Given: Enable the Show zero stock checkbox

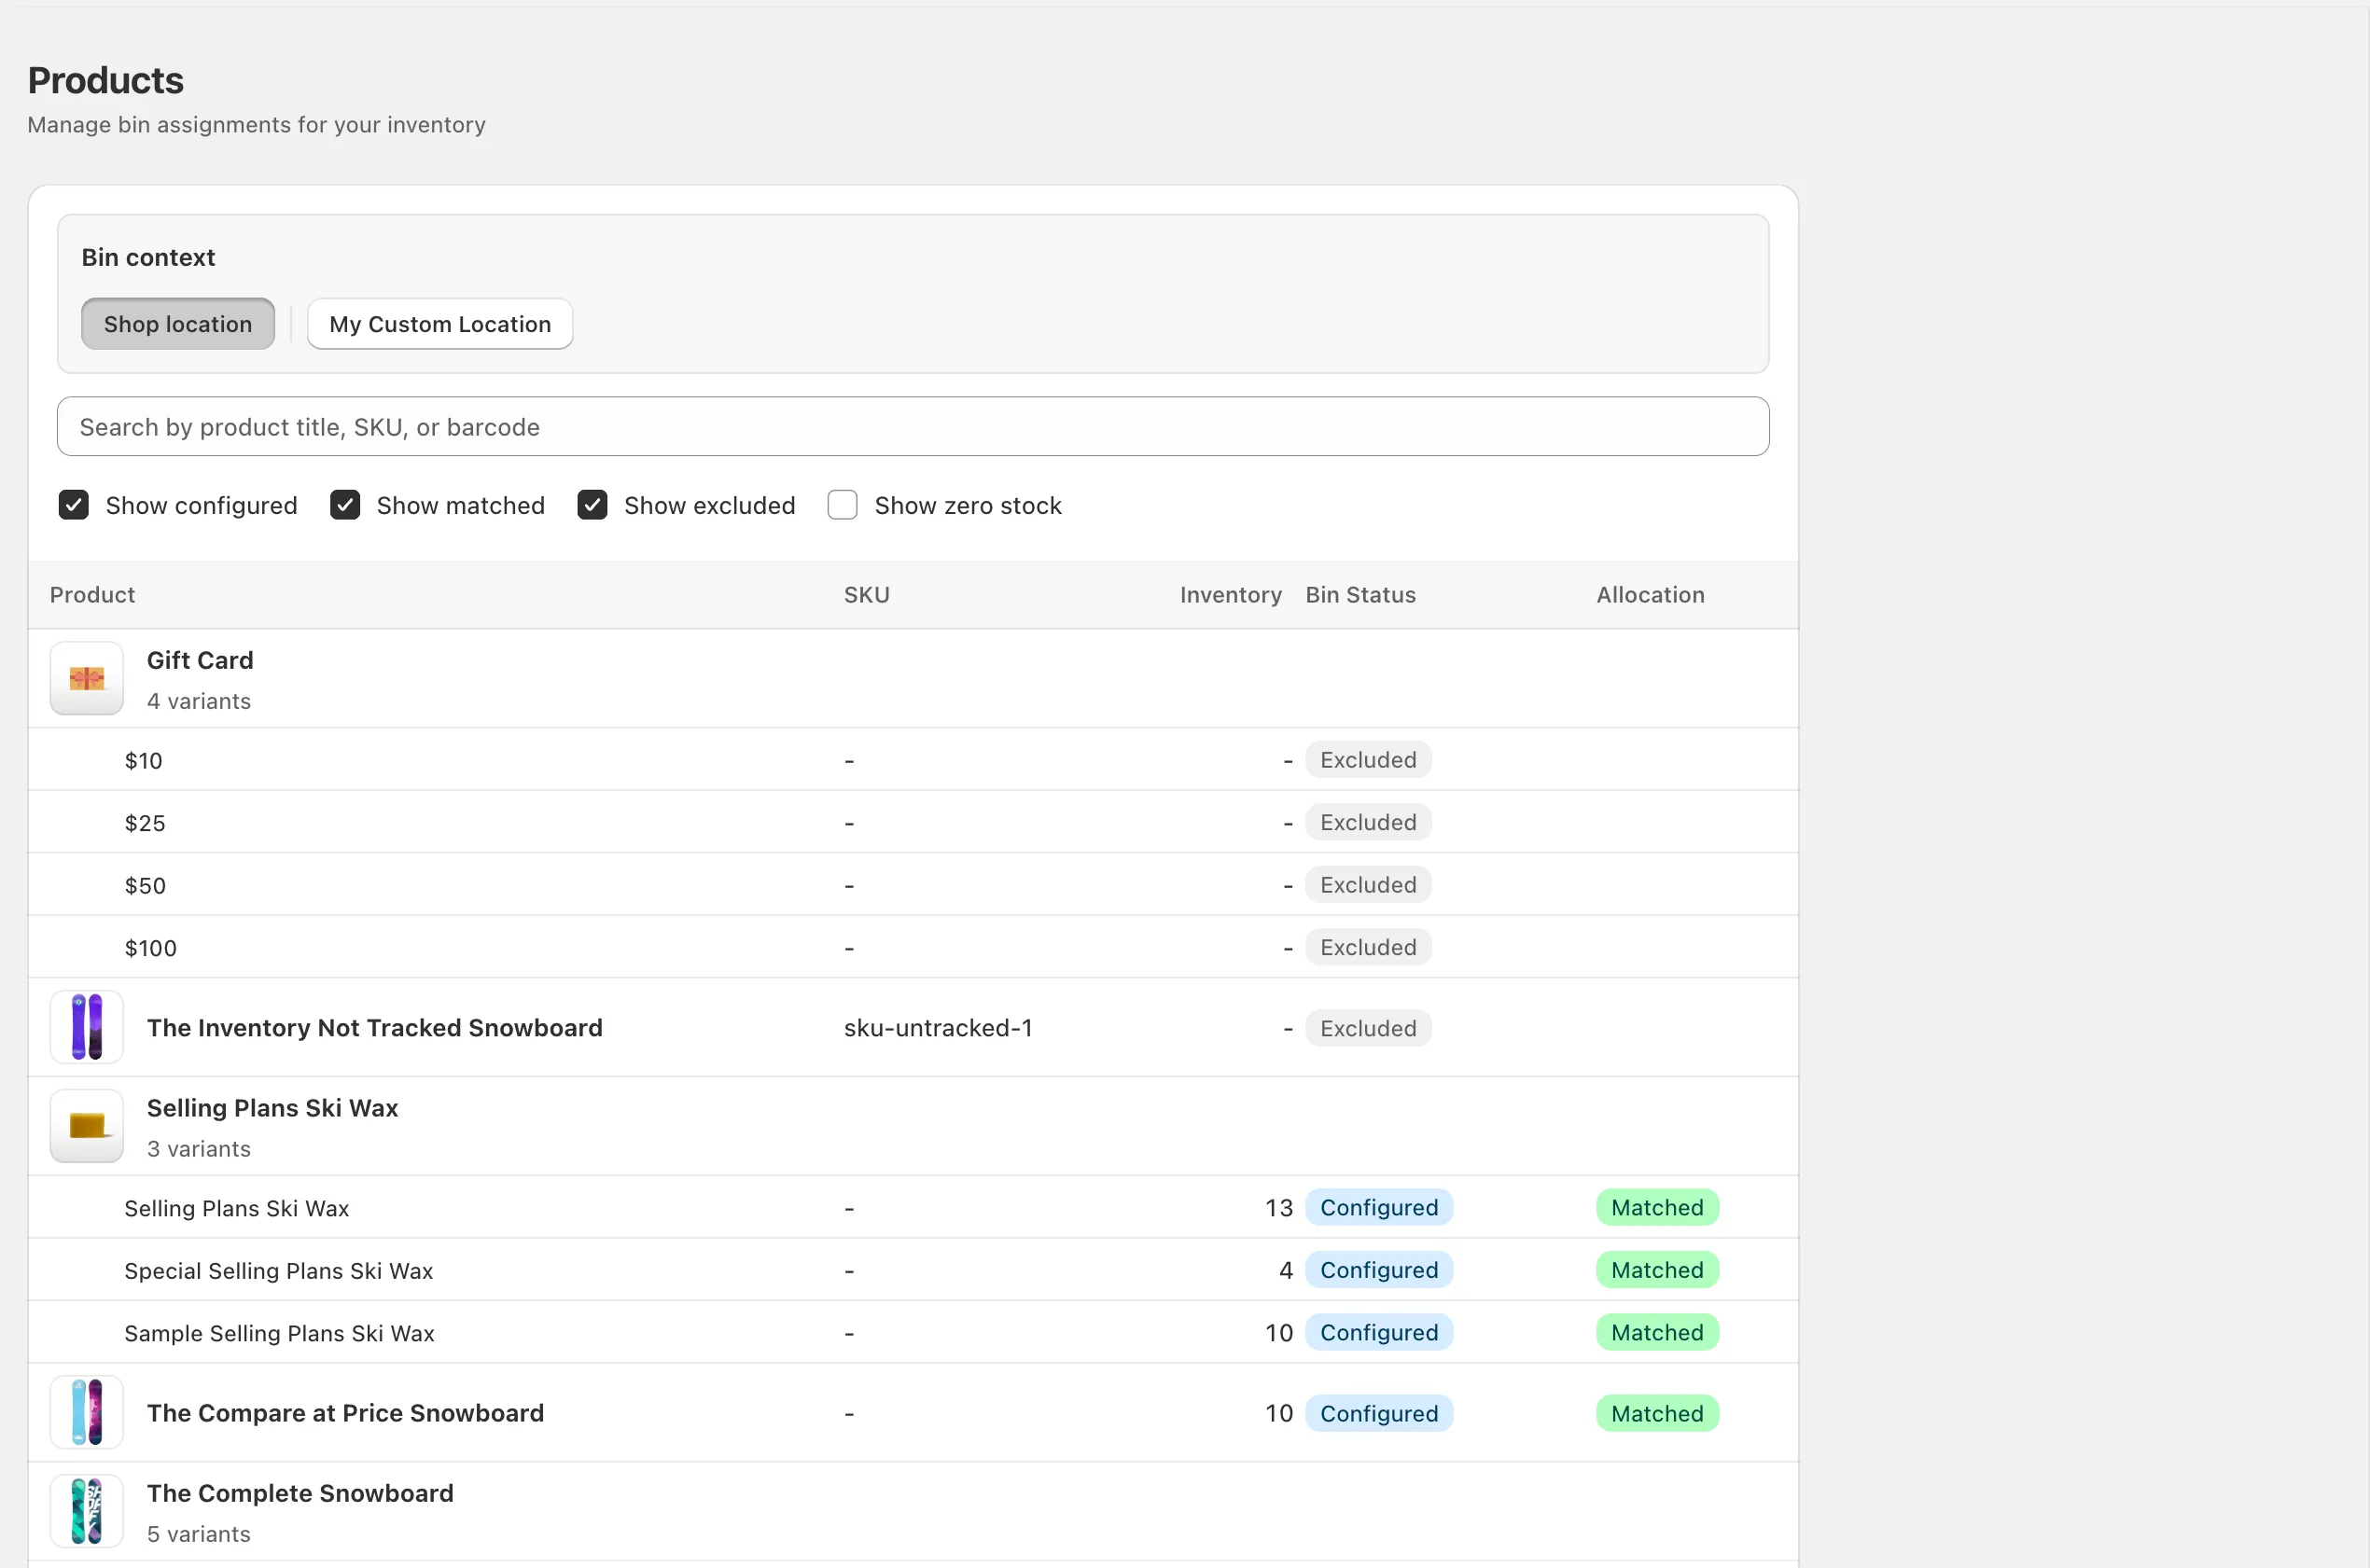Looking at the screenshot, I should 843,505.
